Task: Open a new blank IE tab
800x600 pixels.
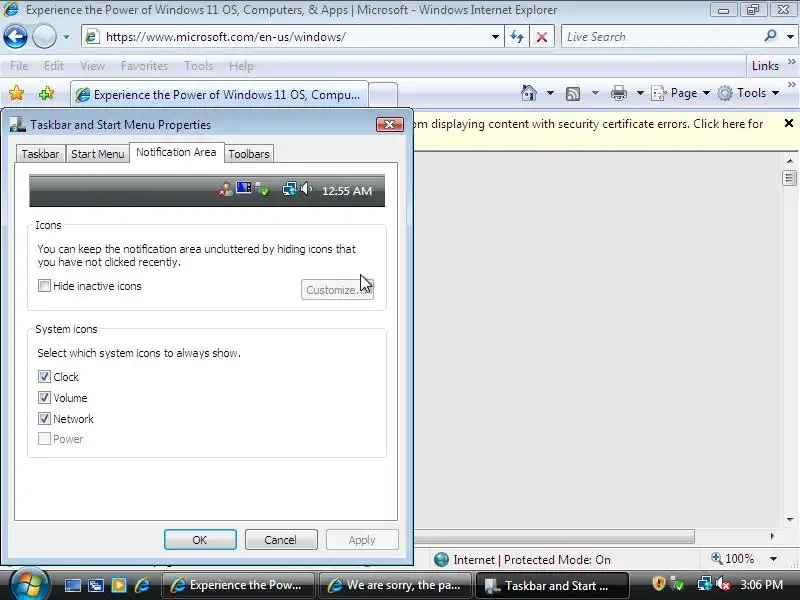Action: pyautogui.click(x=383, y=95)
